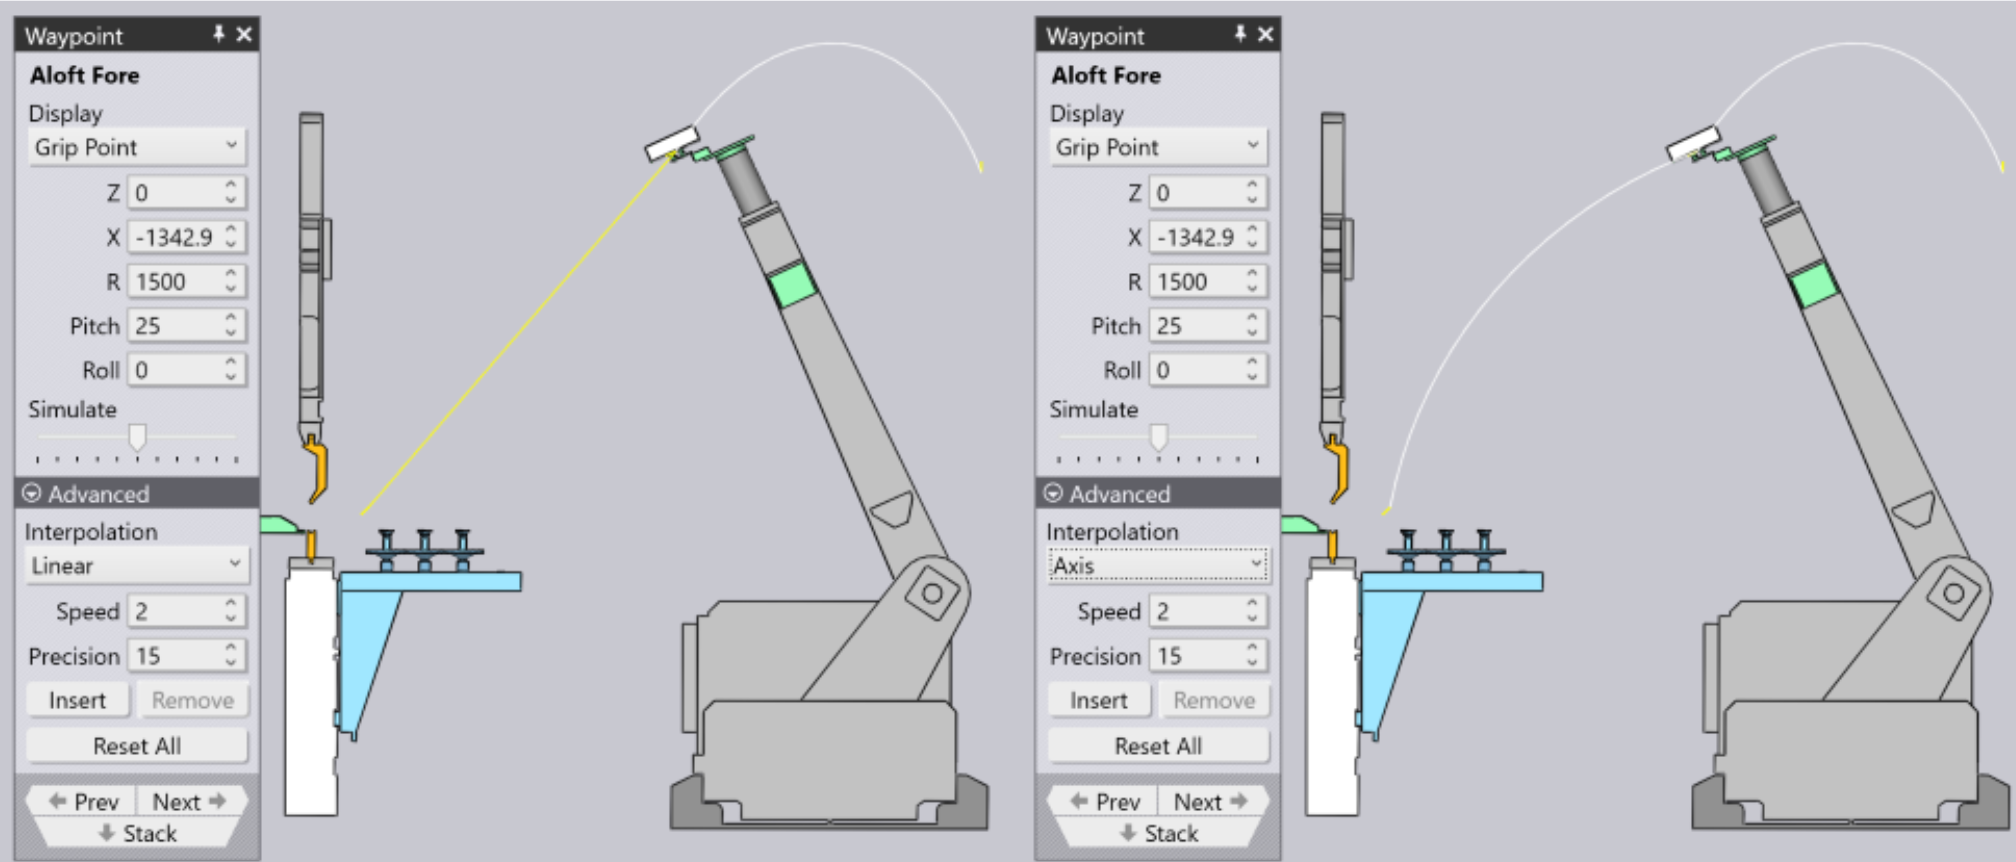Image resolution: width=2016 pixels, height=862 pixels.
Task: Open Linear interpolation dropdown in left panel
Action: coord(137,566)
